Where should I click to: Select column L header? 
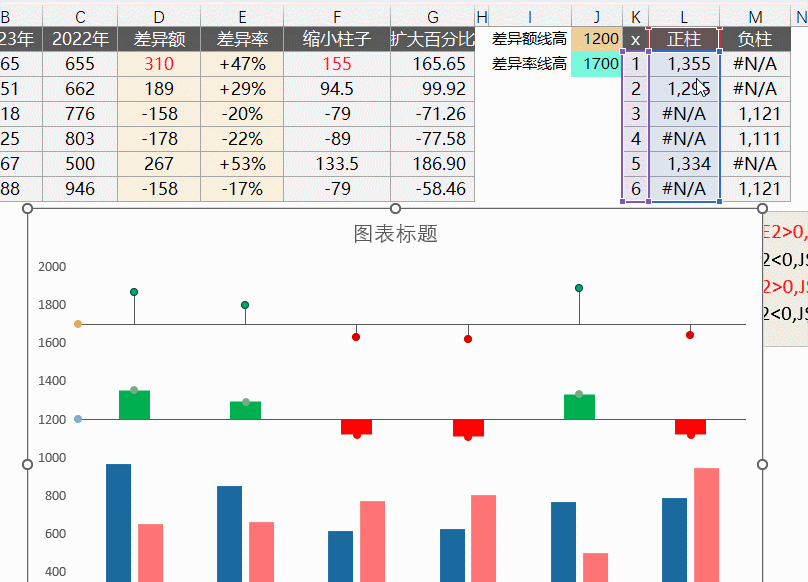pos(684,16)
